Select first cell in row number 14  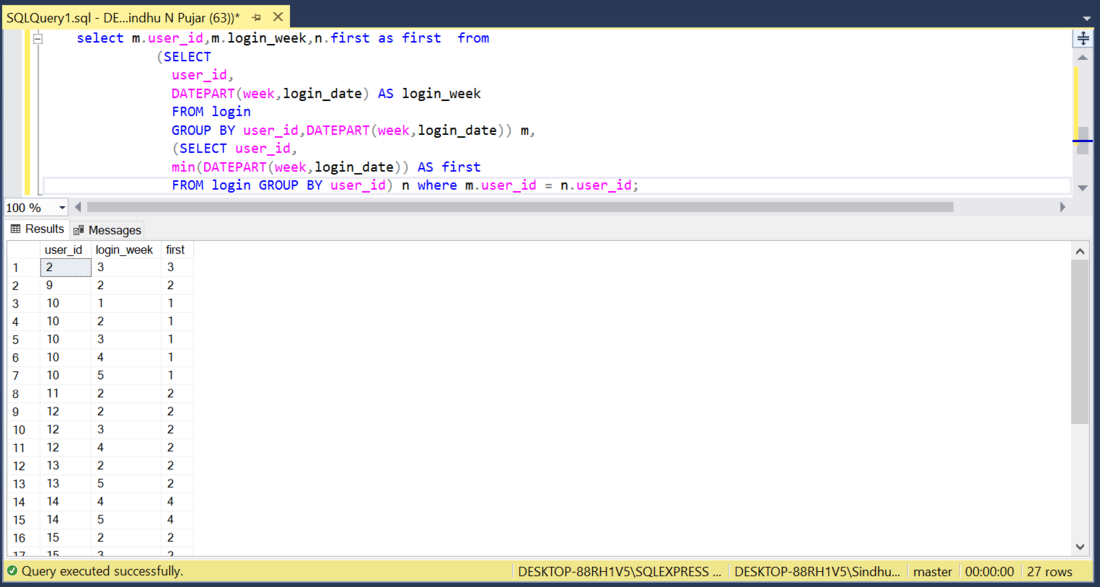pyautogui.click(x=177, y=502)
